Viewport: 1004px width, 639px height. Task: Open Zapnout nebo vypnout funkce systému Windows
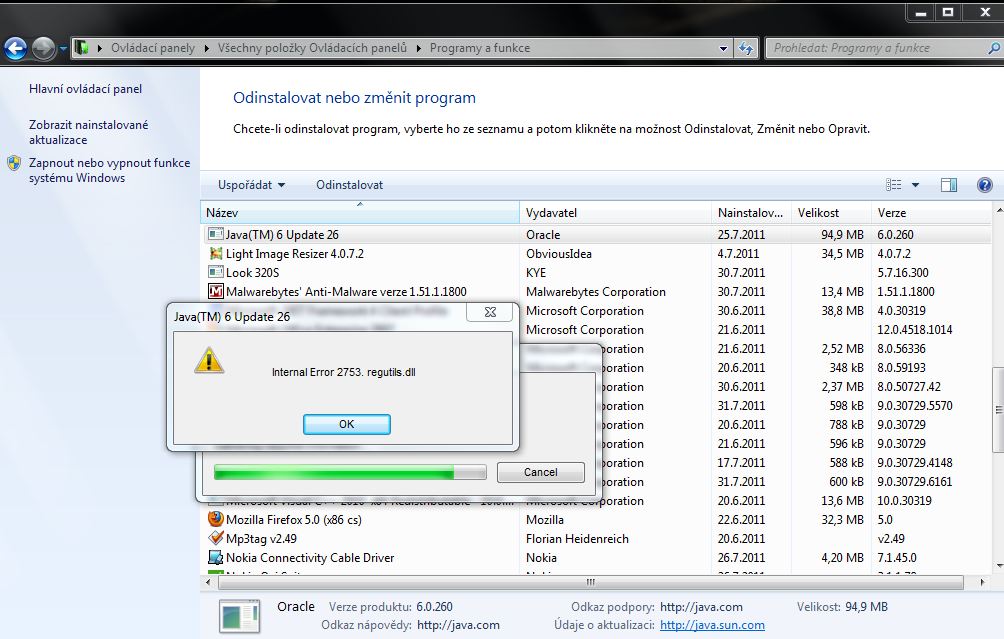coord(109,170)
